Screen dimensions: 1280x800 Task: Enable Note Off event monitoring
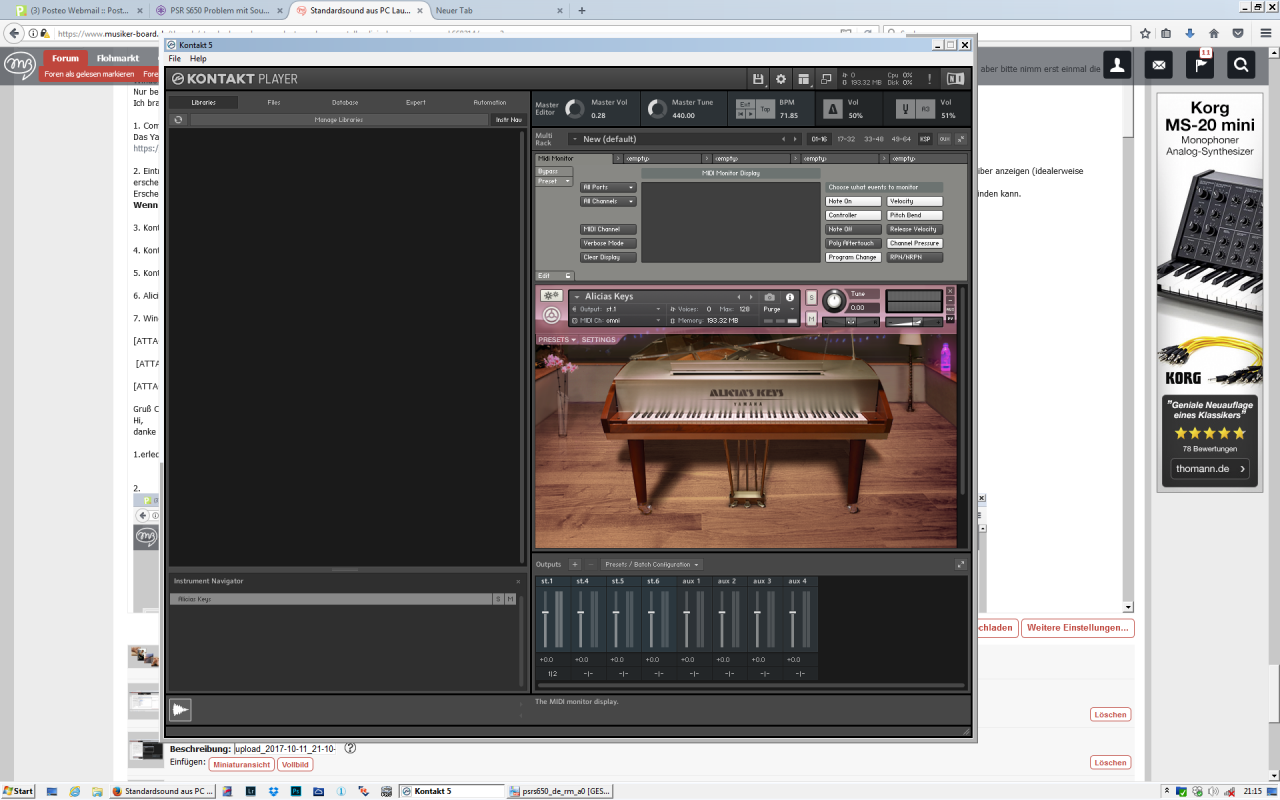(x=854, y=229)
